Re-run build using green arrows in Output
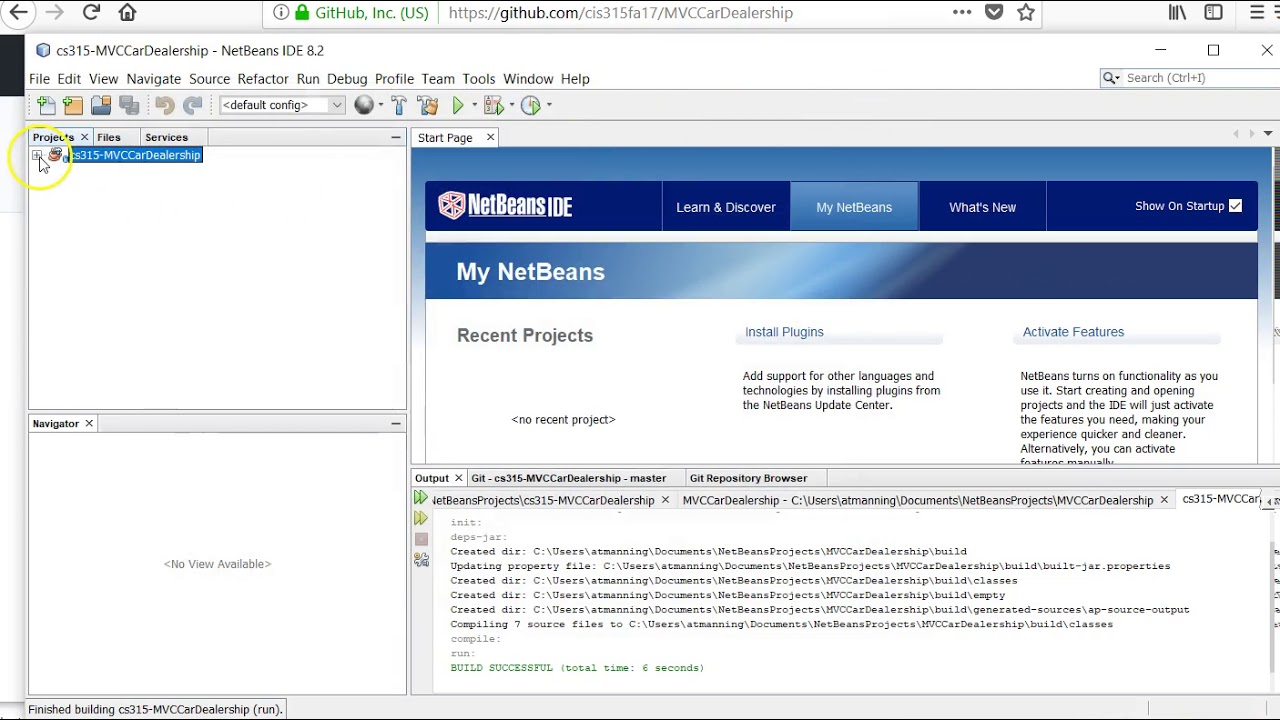Image resolution: width=1280 pixels, height=720 pixels. coord(421,498)
